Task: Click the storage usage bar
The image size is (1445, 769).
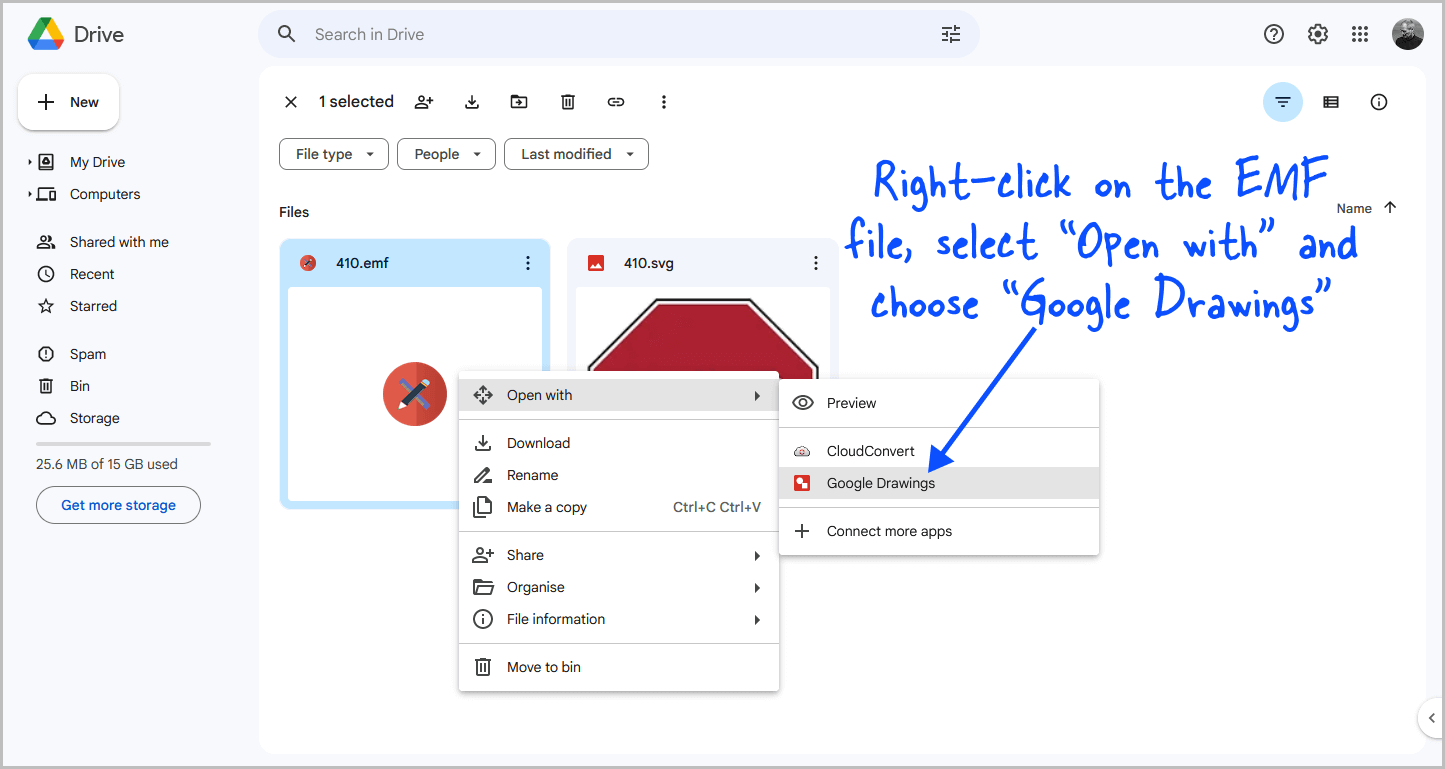Action: coord(123,443)
